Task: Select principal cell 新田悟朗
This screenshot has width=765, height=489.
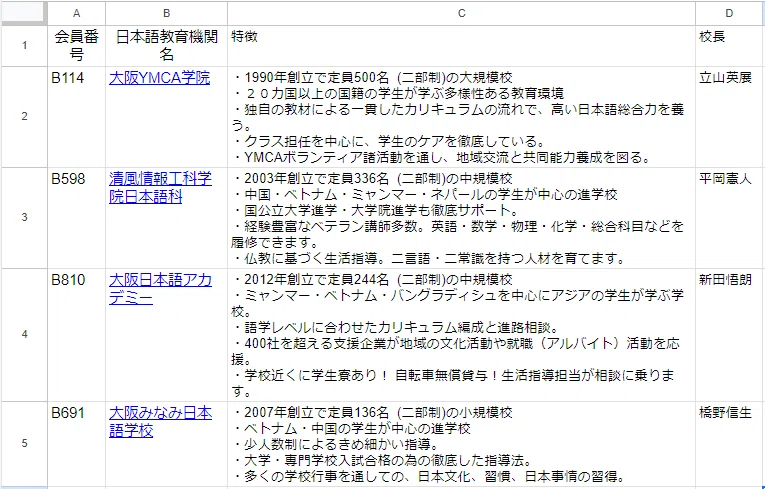Action: pyautogui.click(x=730, y=335)
